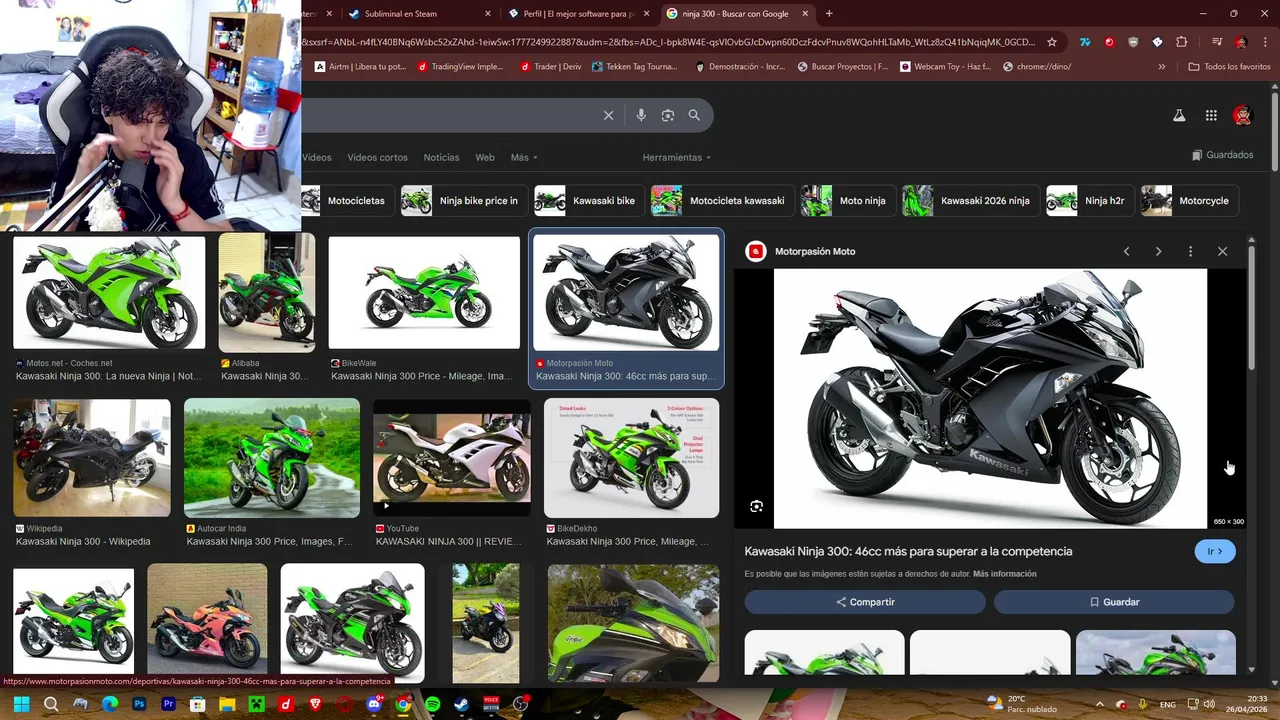Open the new tab plus button
Screen dimensions: 1280x720
click(829, 14)
